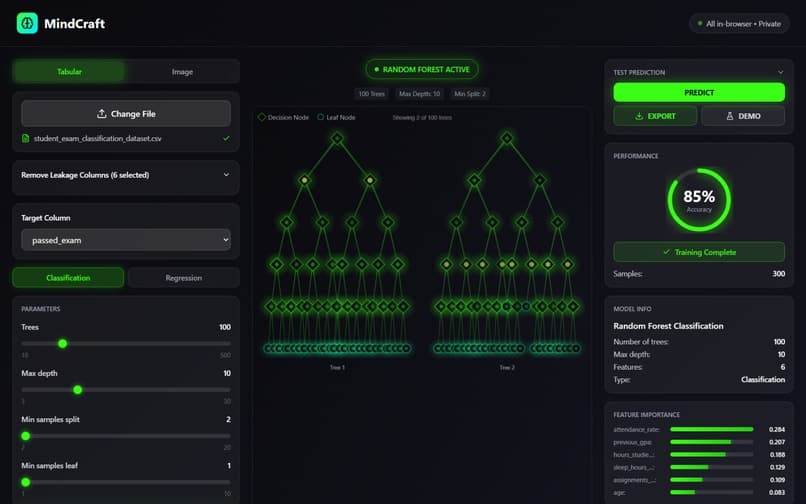Click the green checkmark next to dataset file
This screenshot has height=504, width=806.
click(226, 138)
